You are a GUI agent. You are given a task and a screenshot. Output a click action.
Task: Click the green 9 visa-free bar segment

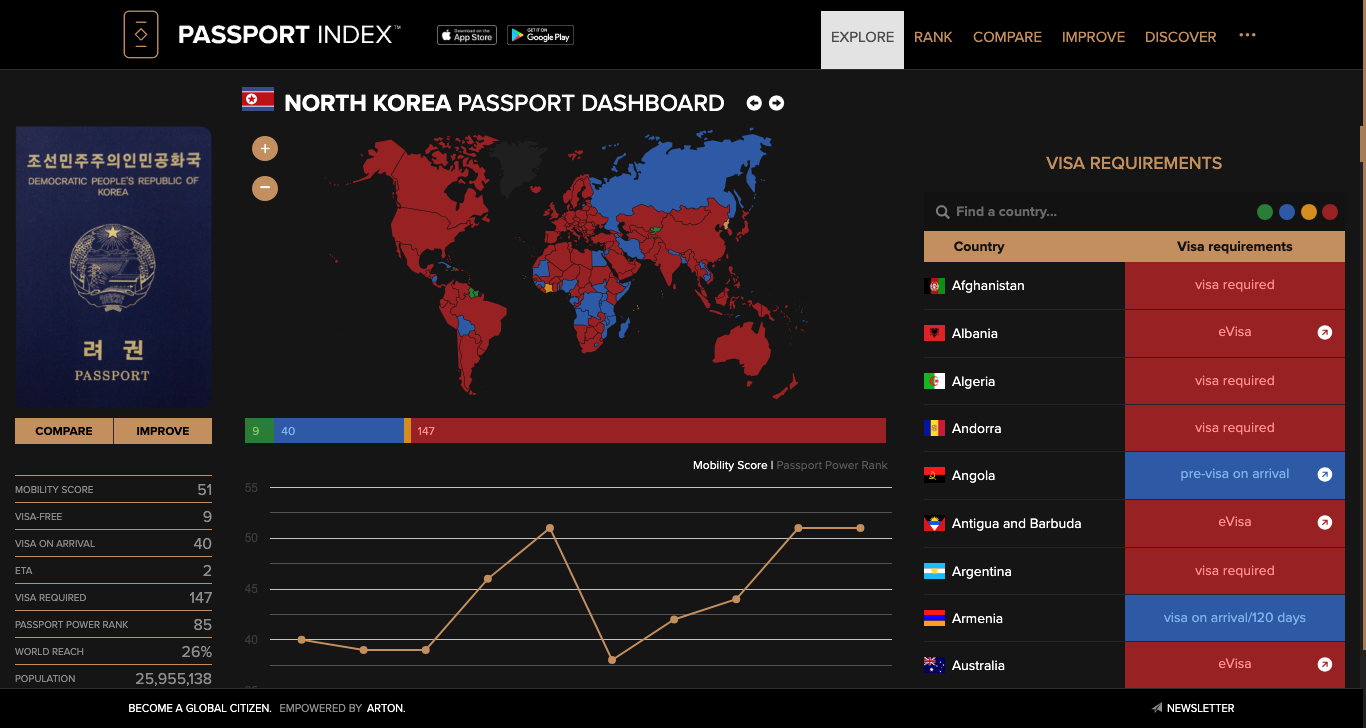(x=259, y=431)
